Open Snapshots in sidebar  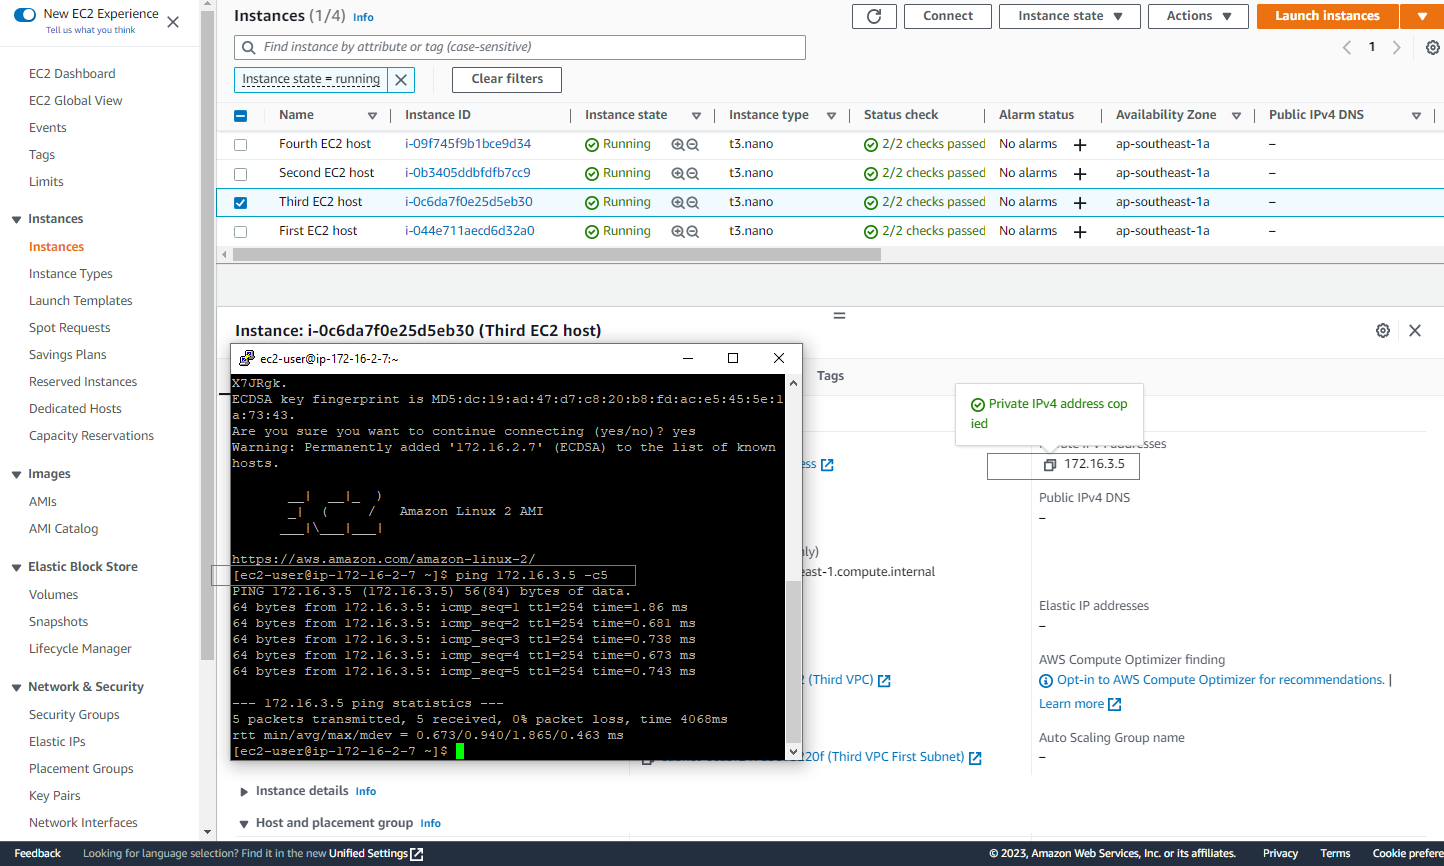coord(59,622)
